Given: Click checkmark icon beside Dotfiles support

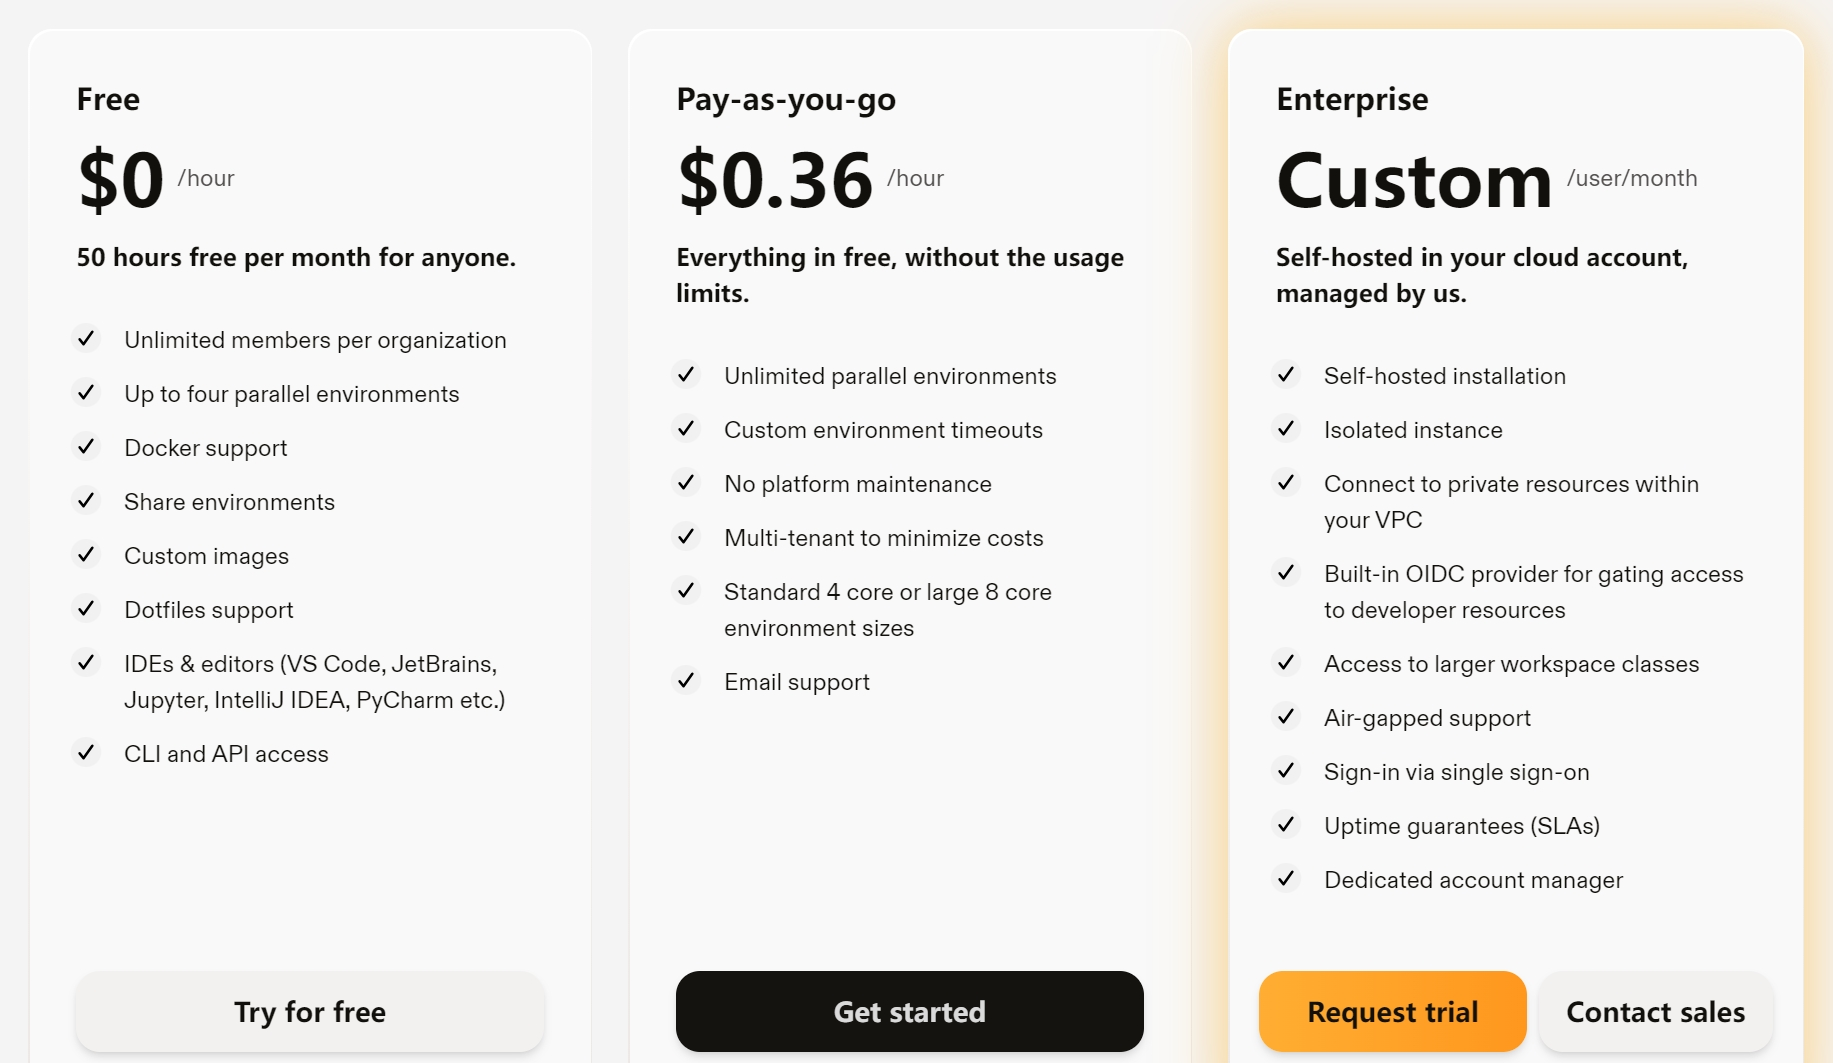Looking at the screenshot, I should [x=87, y=609].
